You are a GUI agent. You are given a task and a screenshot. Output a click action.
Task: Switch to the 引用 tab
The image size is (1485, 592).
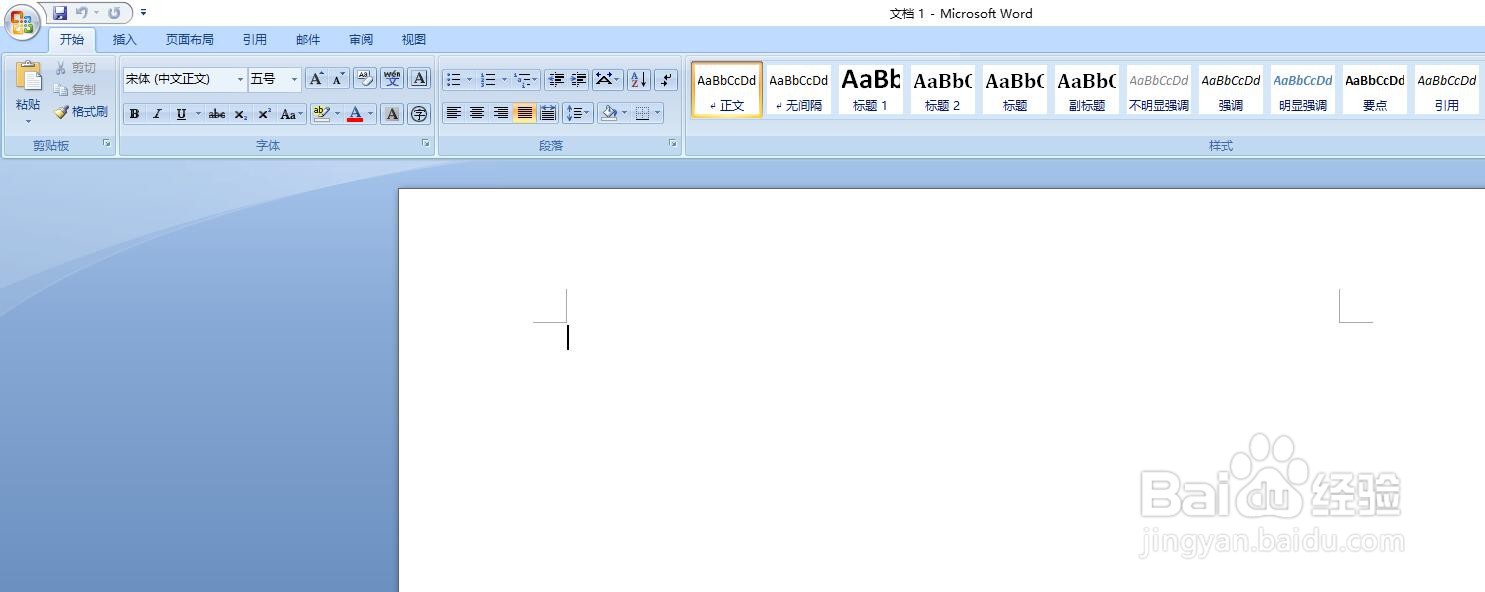254,40
